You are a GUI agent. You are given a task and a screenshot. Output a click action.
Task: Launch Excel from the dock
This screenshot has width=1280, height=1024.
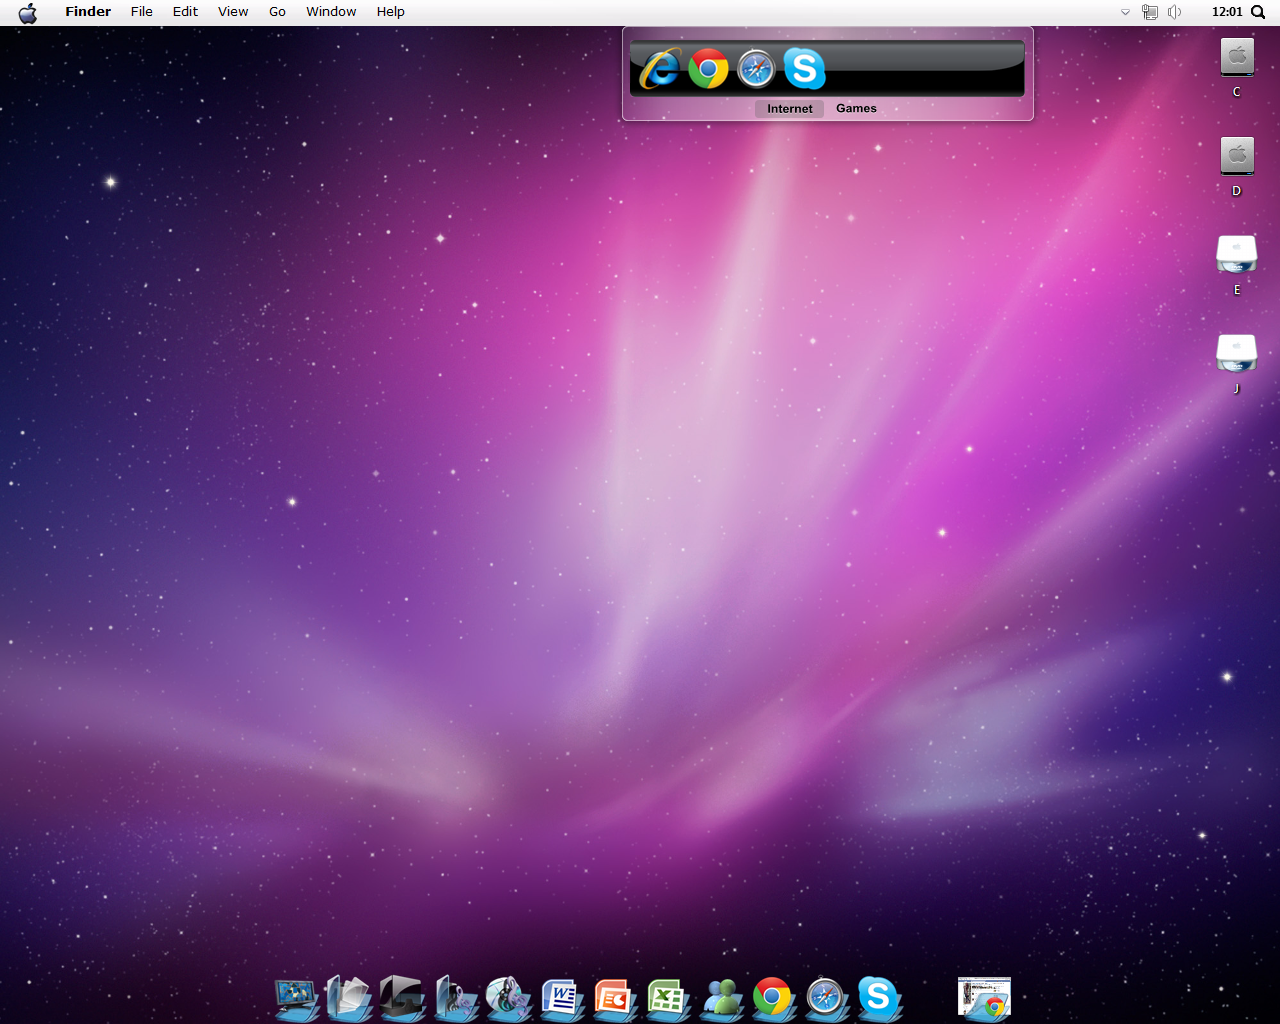[667, 998]
